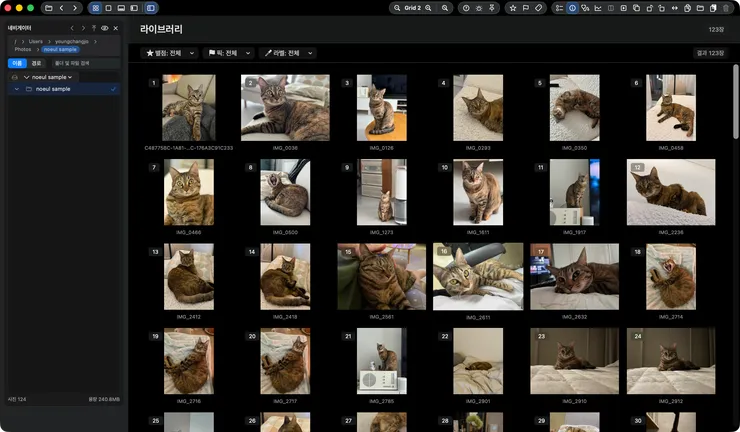Switch to the 경로 tab
Screen dimensions: 740x432
(36, 63)
